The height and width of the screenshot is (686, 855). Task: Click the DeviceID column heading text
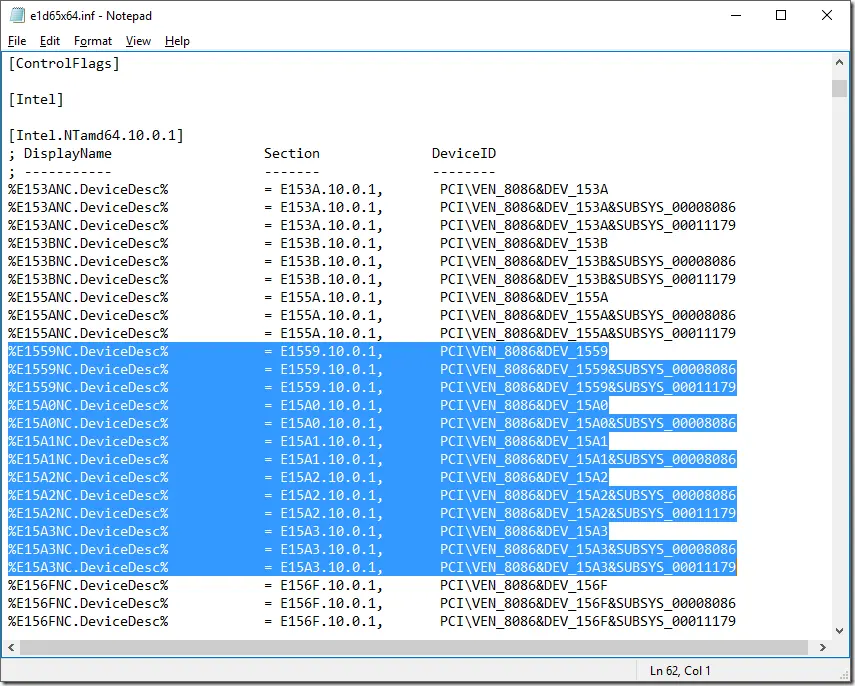click(464, 153)
